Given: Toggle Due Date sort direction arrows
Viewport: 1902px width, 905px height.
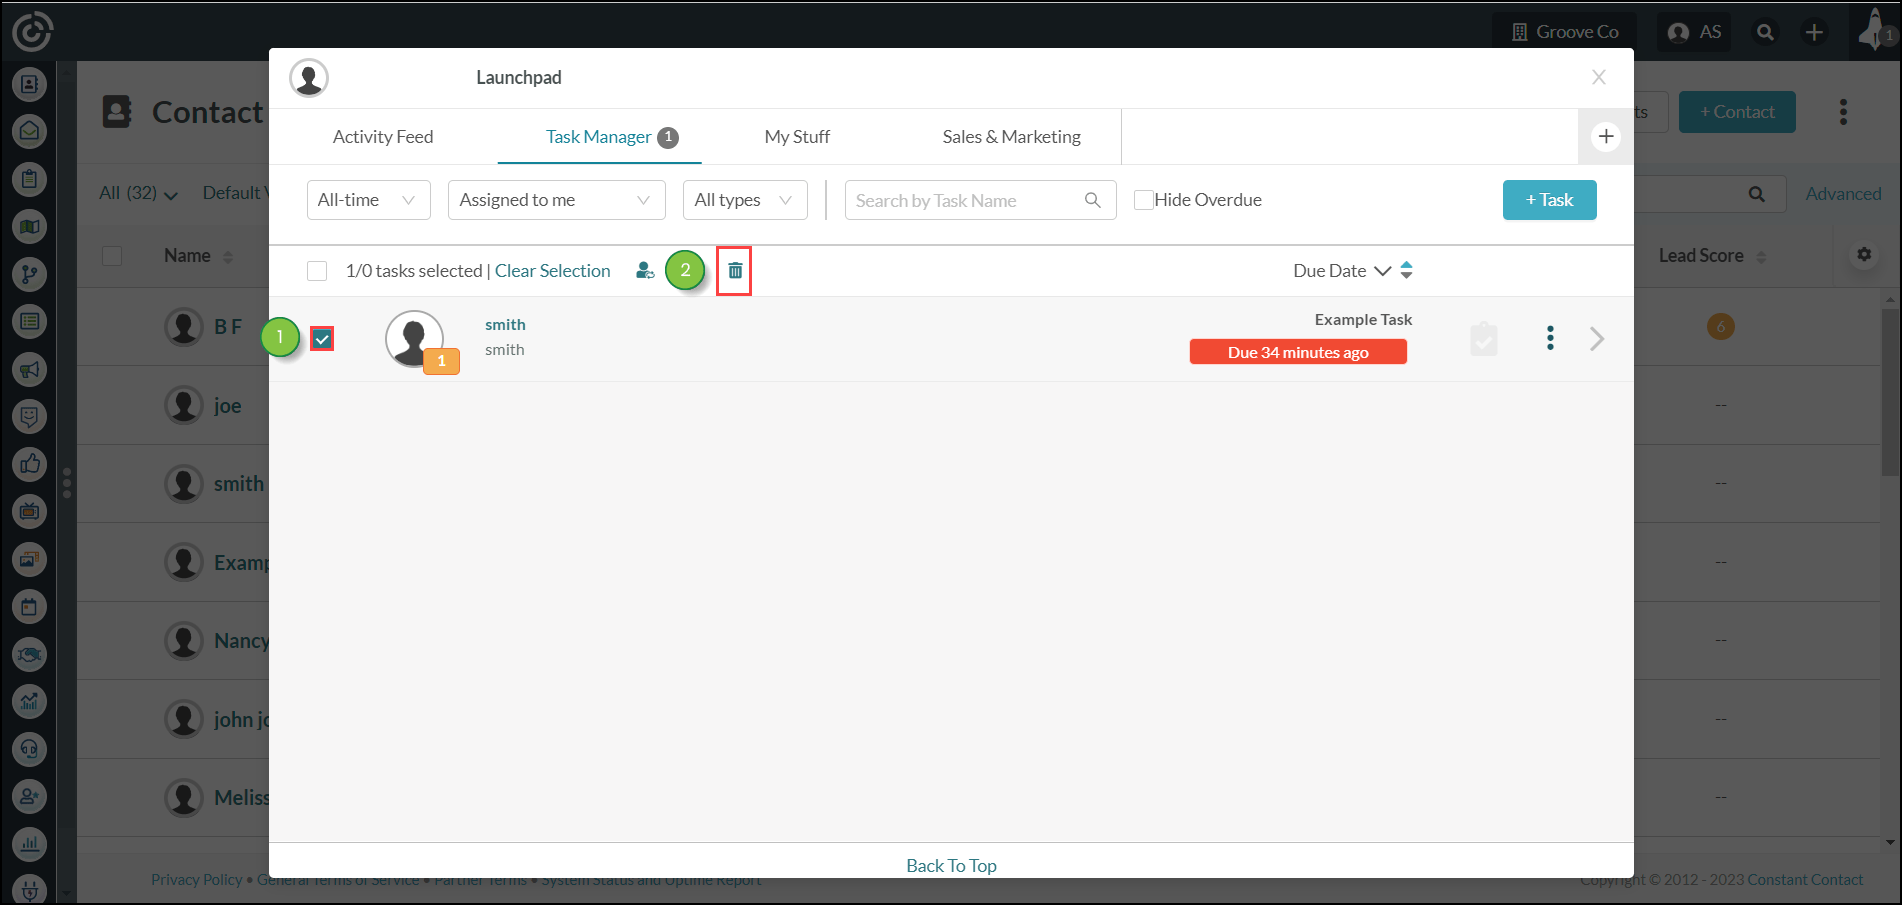Looking at the screenshot, I should 1406,270.
